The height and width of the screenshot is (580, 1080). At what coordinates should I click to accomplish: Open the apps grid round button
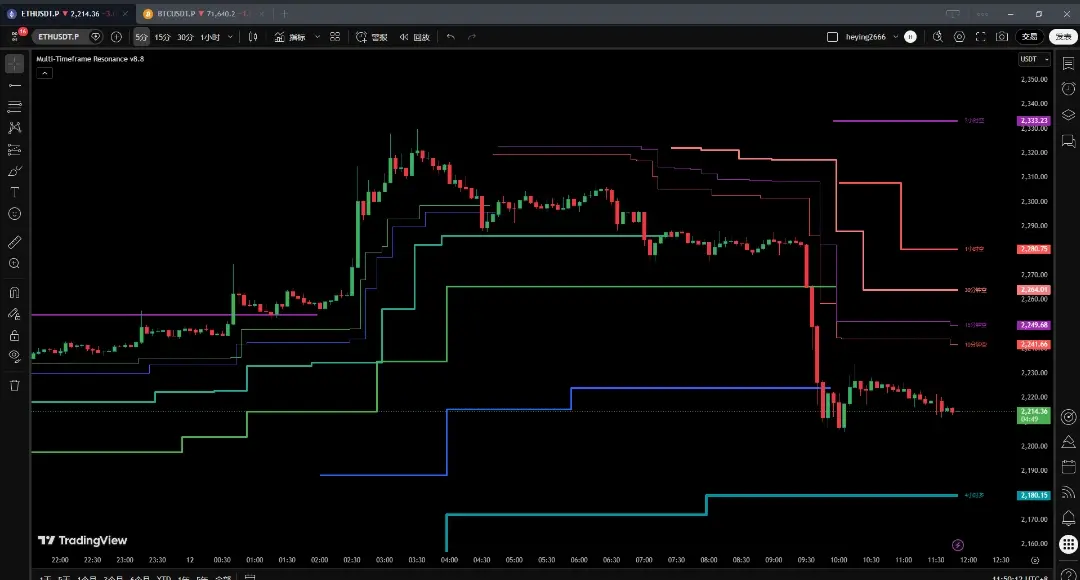(1068, 544)
